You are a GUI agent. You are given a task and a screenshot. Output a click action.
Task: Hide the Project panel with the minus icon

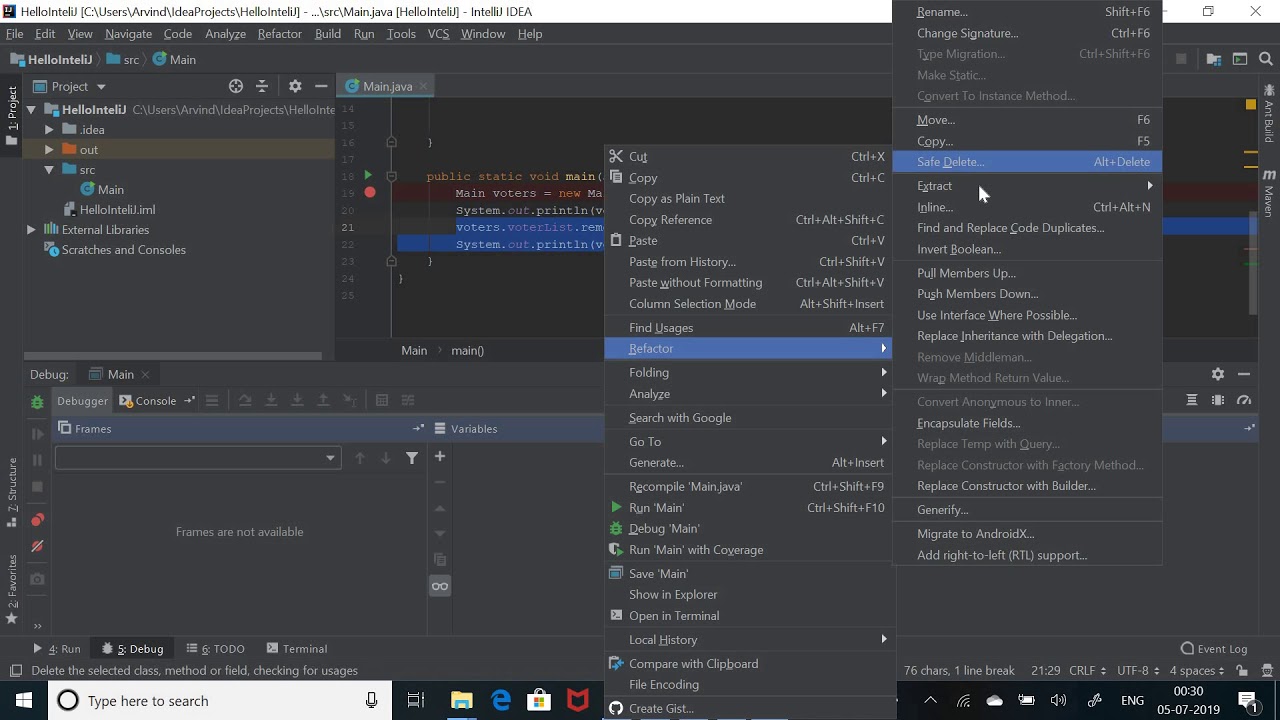click(321, 86)
